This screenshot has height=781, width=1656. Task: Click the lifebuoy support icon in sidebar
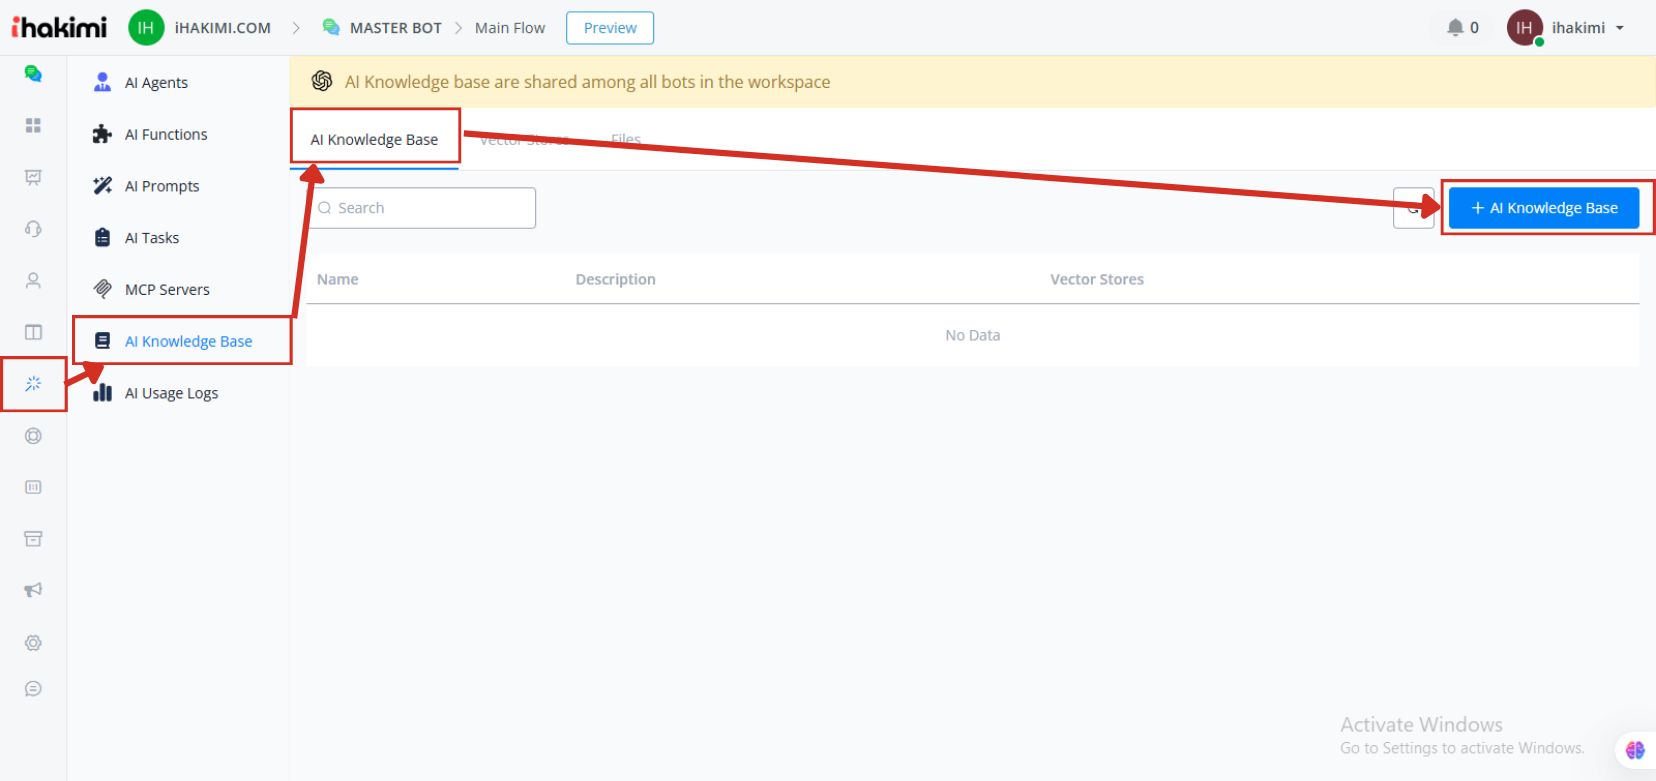tap(33, 436)
